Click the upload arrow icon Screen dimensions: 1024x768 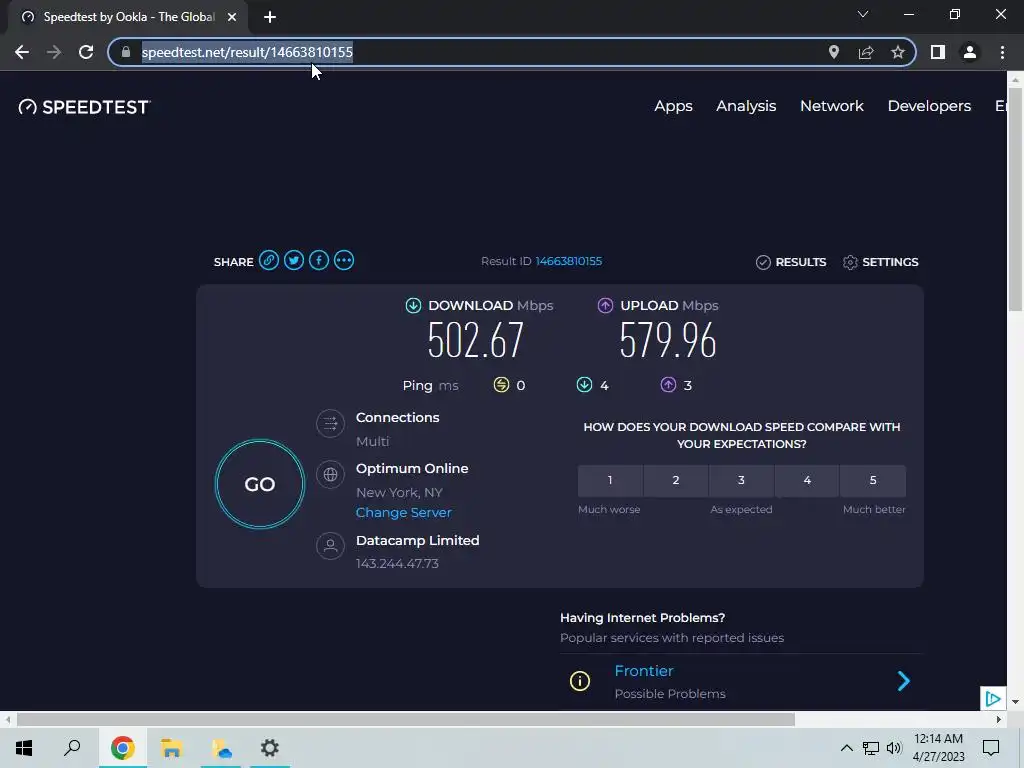coord(605,305)
